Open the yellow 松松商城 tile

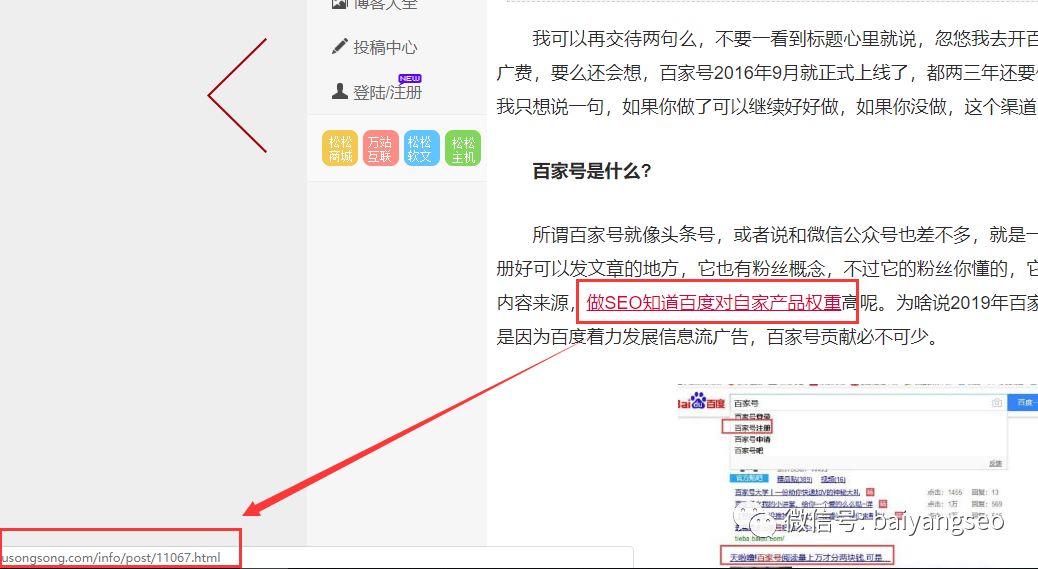[x=340, y=148]
